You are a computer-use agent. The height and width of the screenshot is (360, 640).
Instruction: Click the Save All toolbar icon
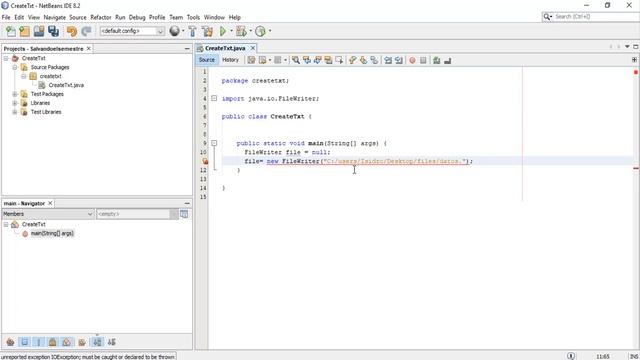[x=53, y=31]
